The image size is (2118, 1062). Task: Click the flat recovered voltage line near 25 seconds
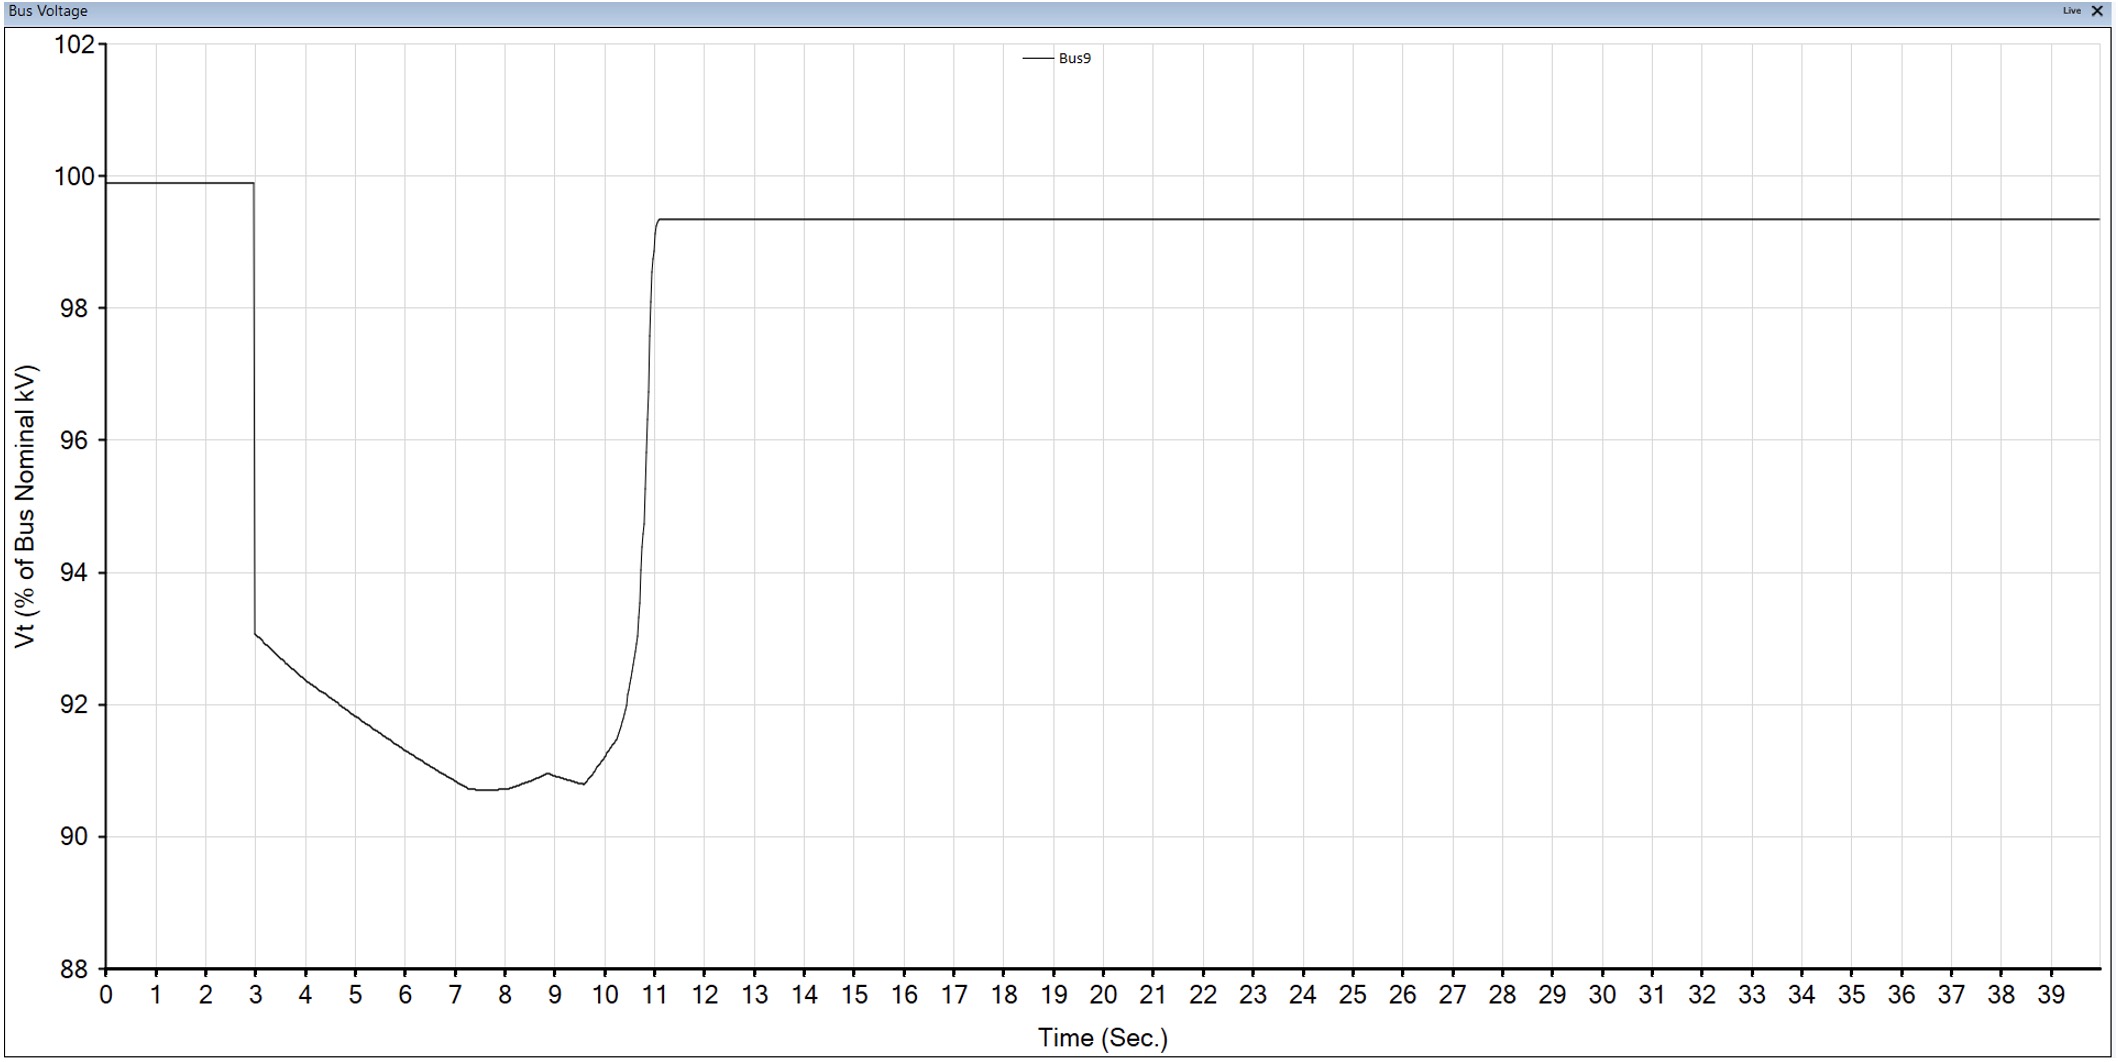click(x=1352, y=219)
